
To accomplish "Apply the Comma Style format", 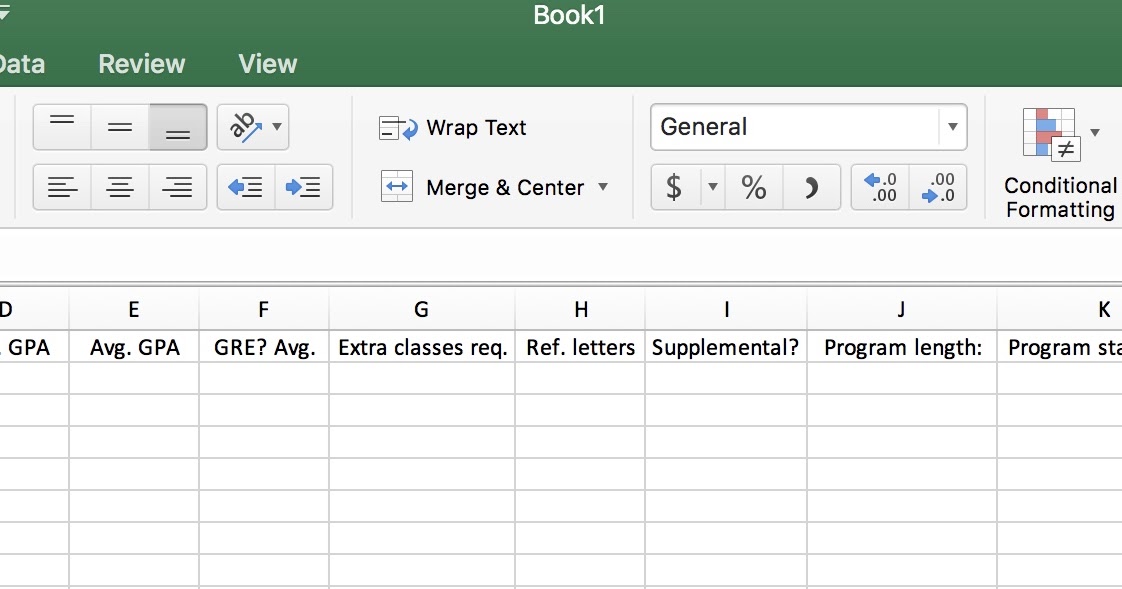I will (812, 187).
